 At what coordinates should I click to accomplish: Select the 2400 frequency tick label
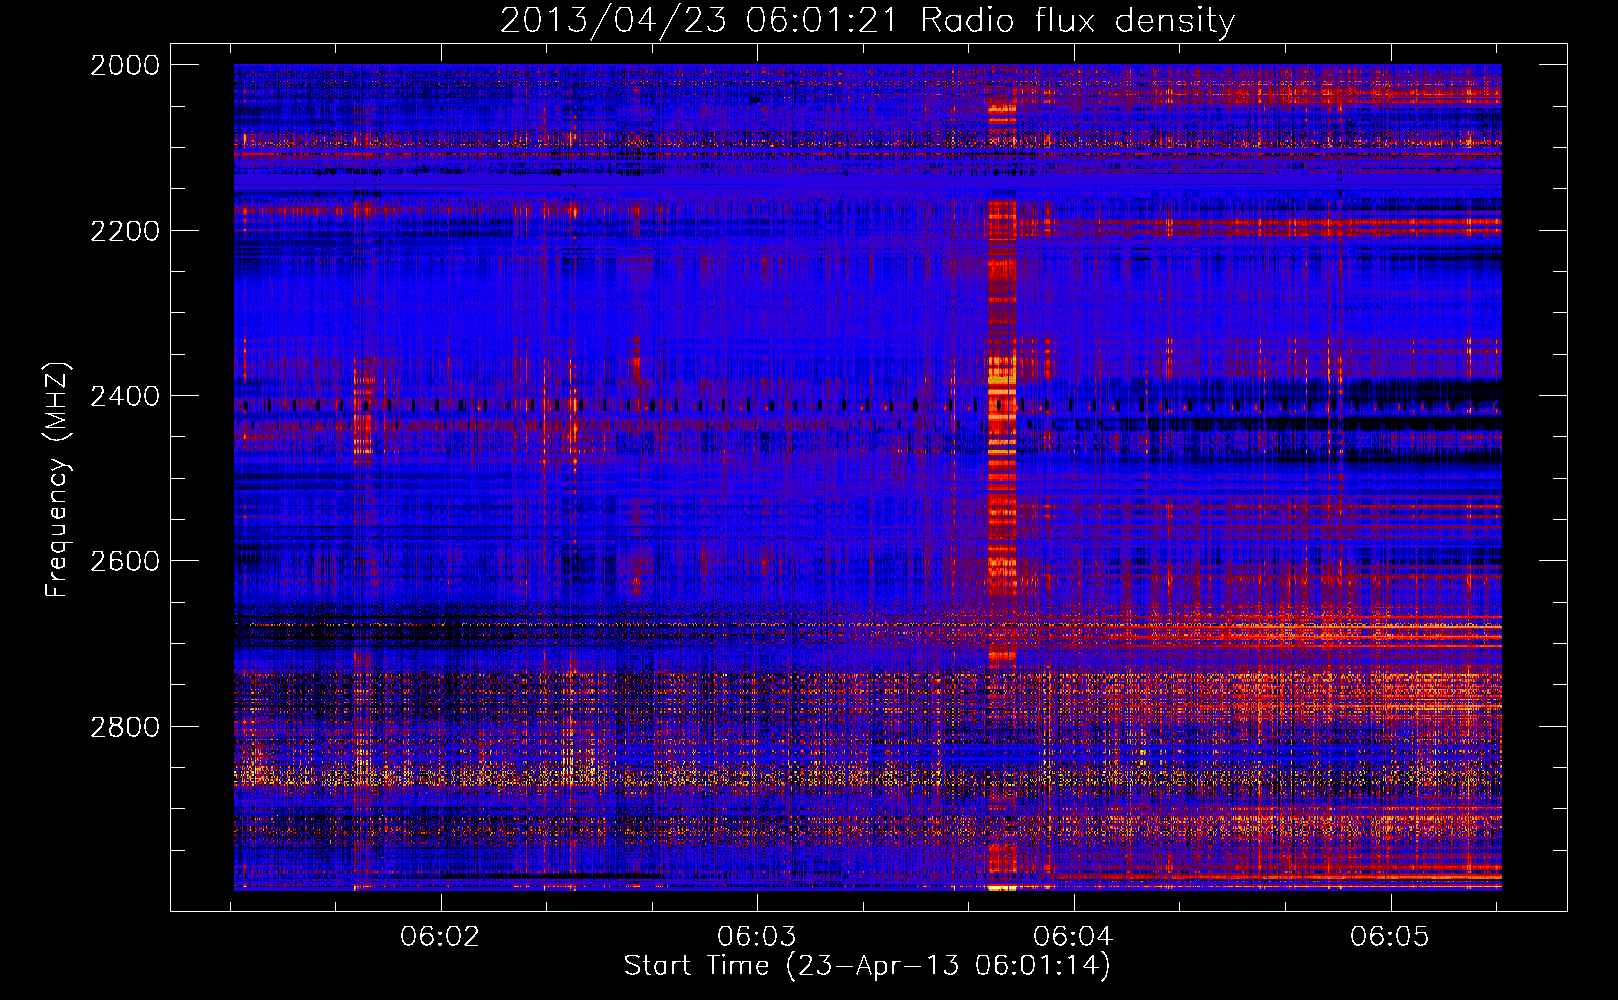click(x=125, y=397)
